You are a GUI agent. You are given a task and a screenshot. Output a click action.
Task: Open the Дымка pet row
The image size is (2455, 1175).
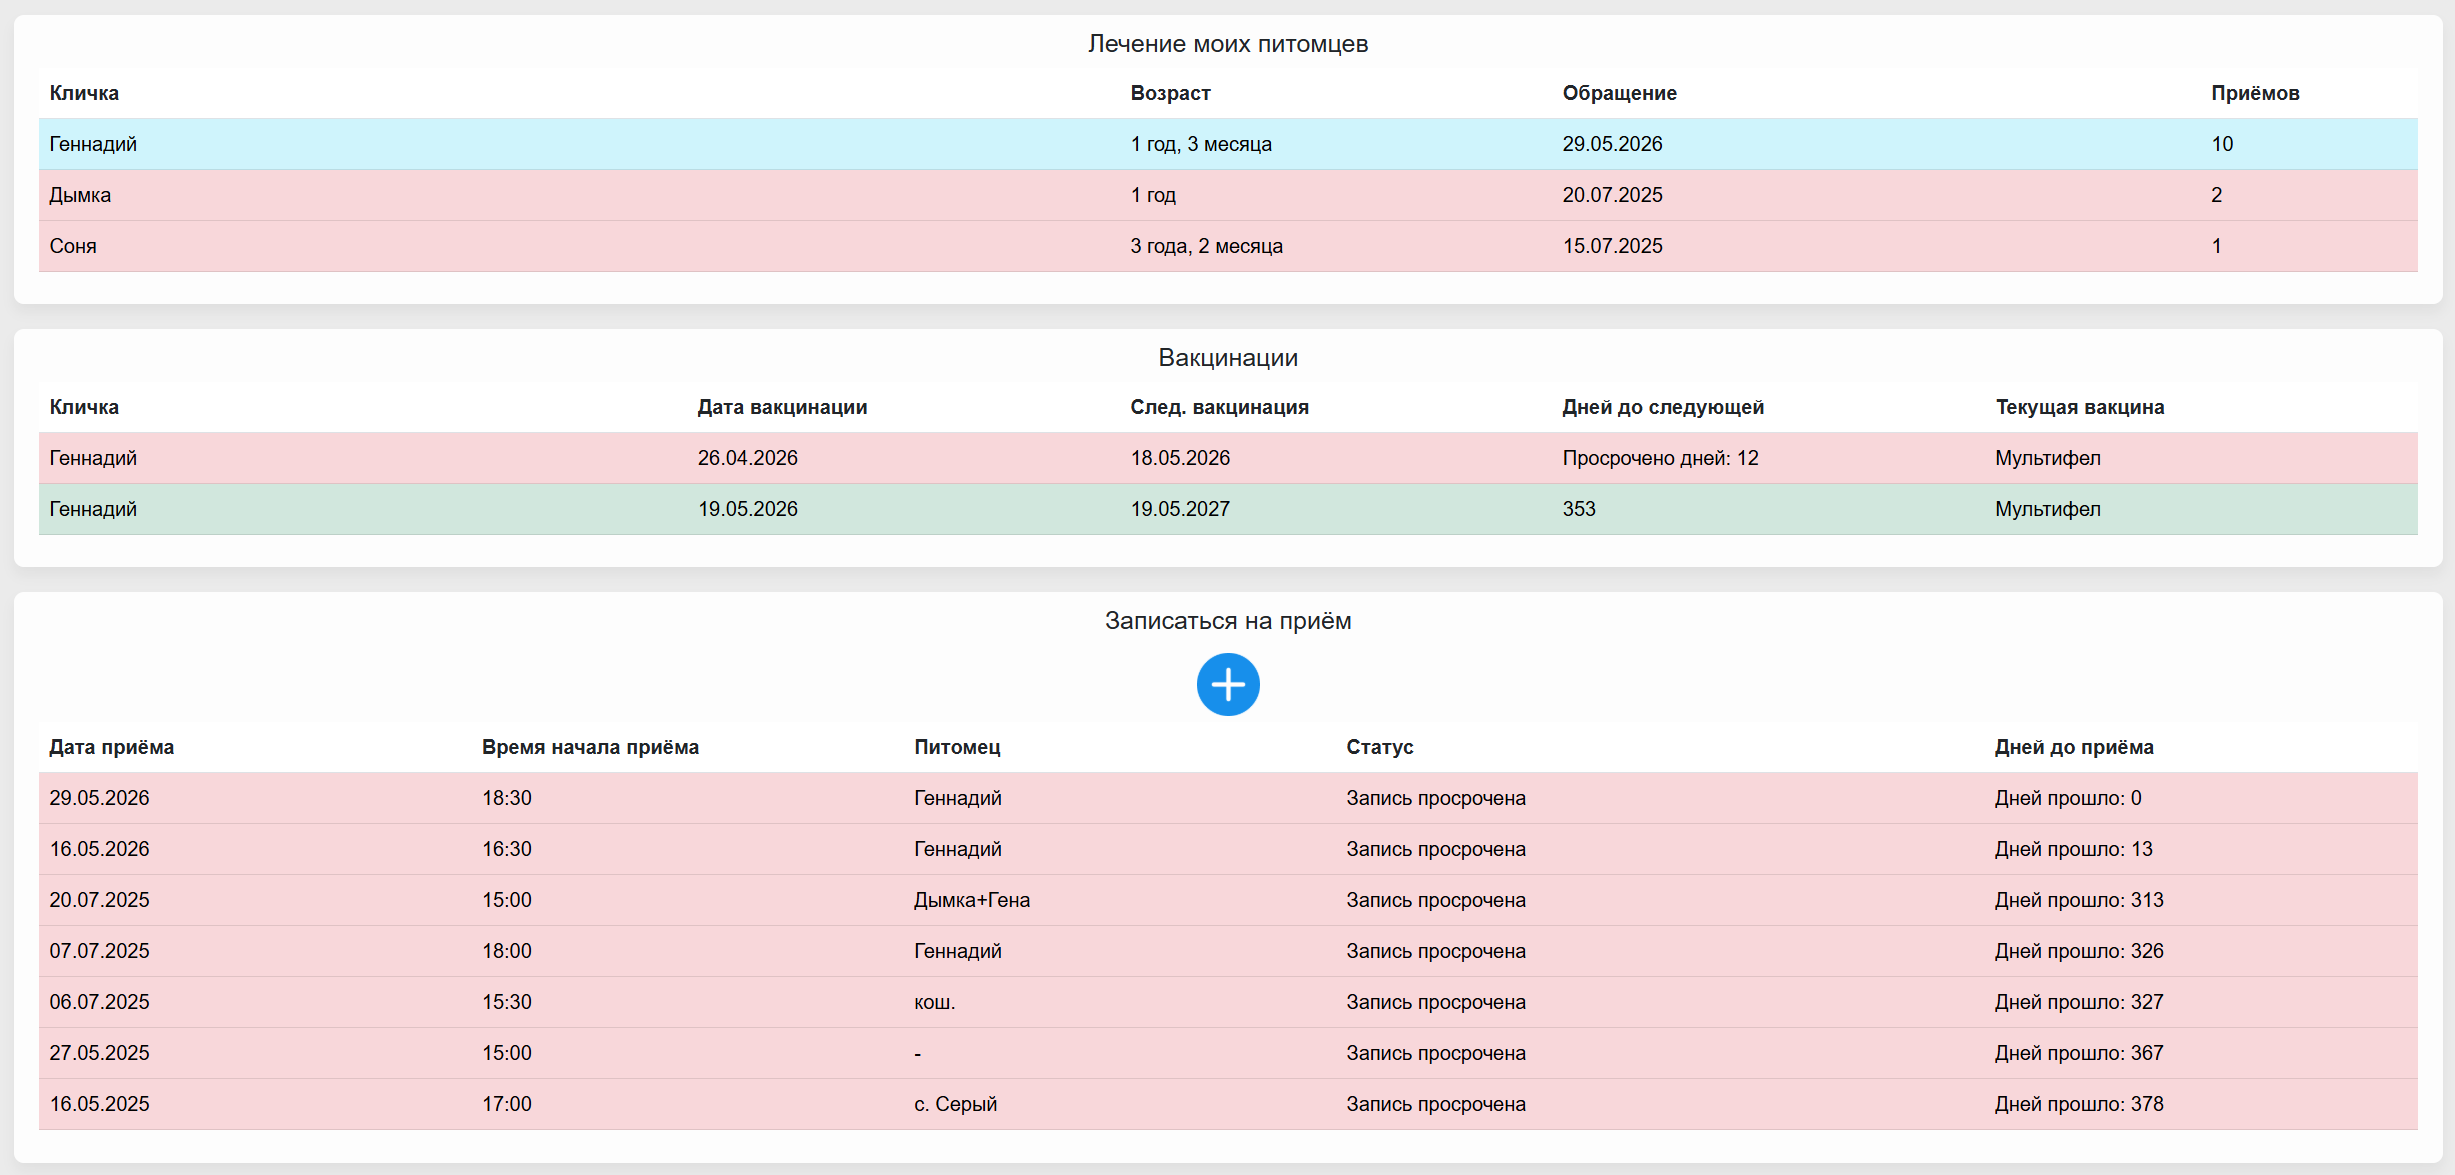coord(1228,195)
